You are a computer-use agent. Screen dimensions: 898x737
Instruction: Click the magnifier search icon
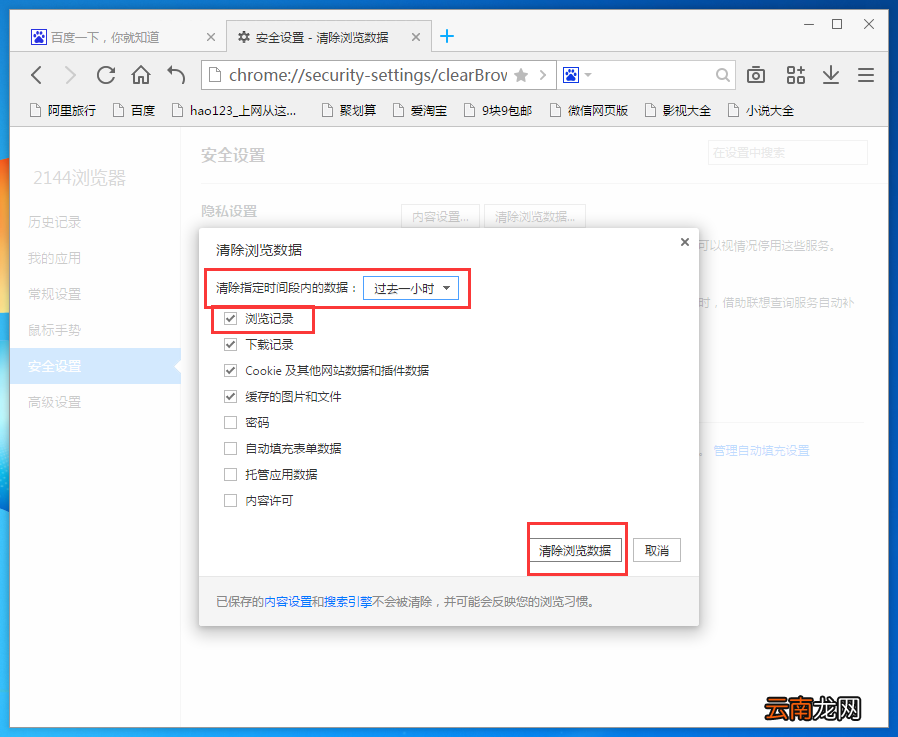pyautogui.click(x=723, y=75)
